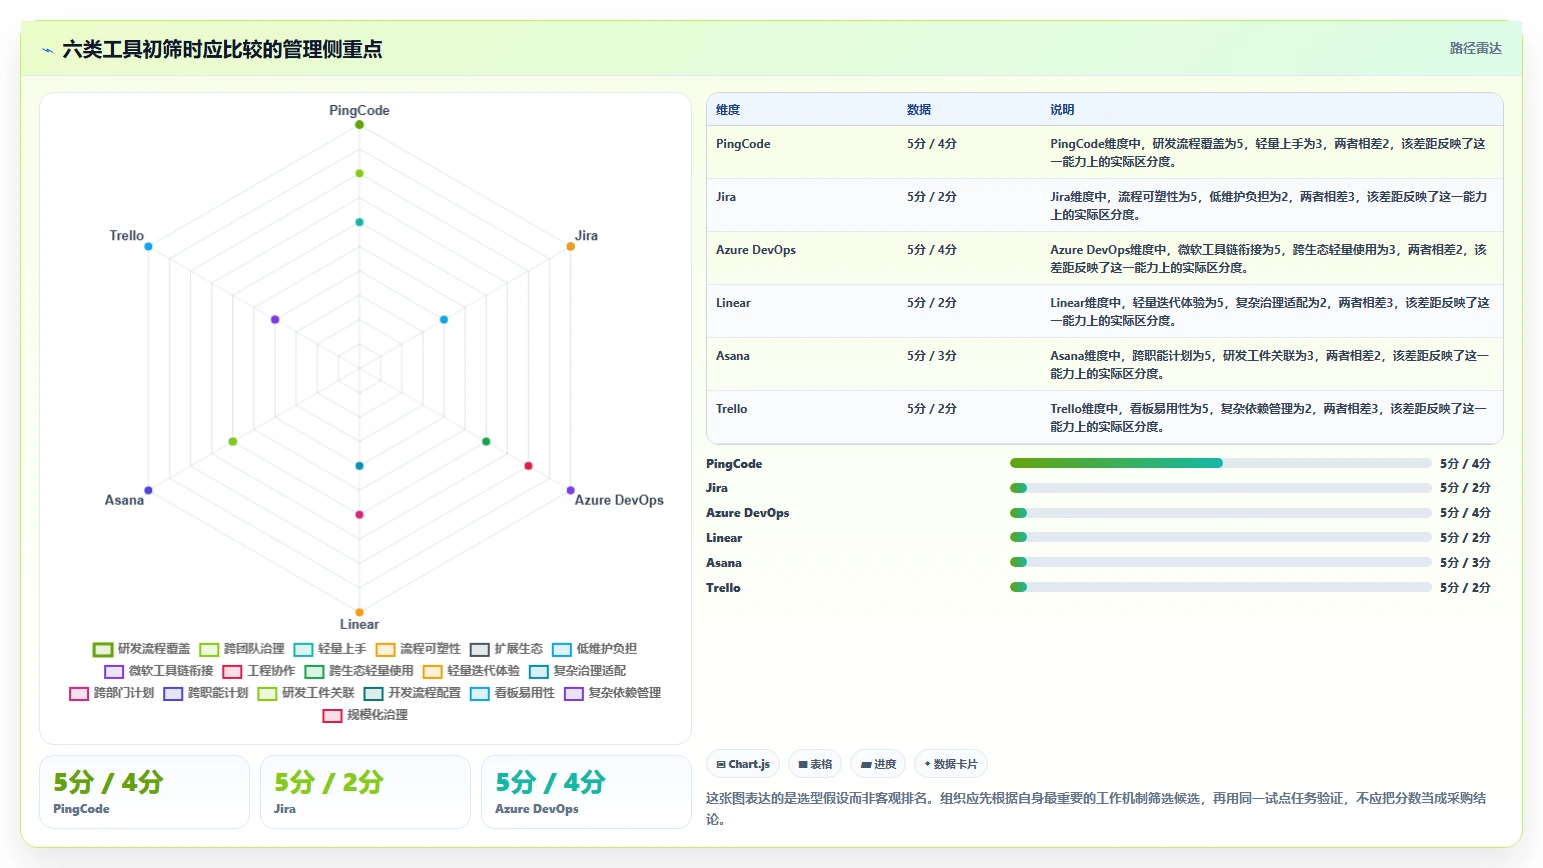Click the lightning icon beside the panel title

(x=47, y=50)
